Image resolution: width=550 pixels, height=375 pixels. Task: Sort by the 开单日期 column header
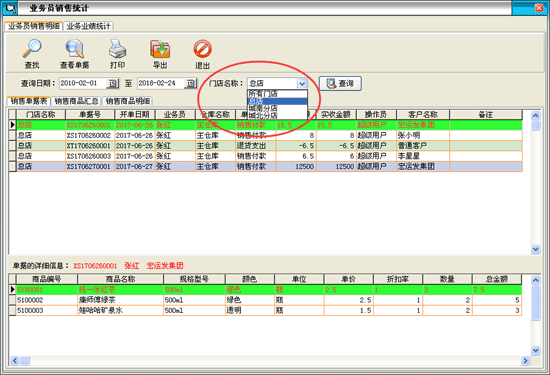pyautogui.click(x=135, y=115)
